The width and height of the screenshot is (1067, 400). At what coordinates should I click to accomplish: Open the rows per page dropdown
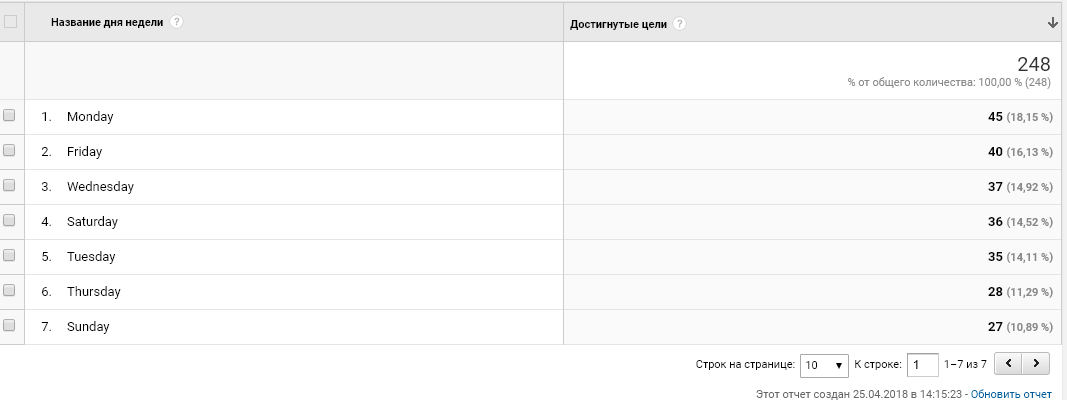tap(824, 365)
